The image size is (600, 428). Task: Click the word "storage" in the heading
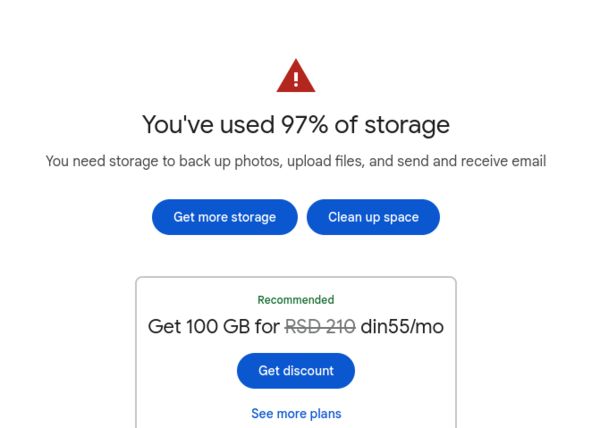(x=407, y=125)
